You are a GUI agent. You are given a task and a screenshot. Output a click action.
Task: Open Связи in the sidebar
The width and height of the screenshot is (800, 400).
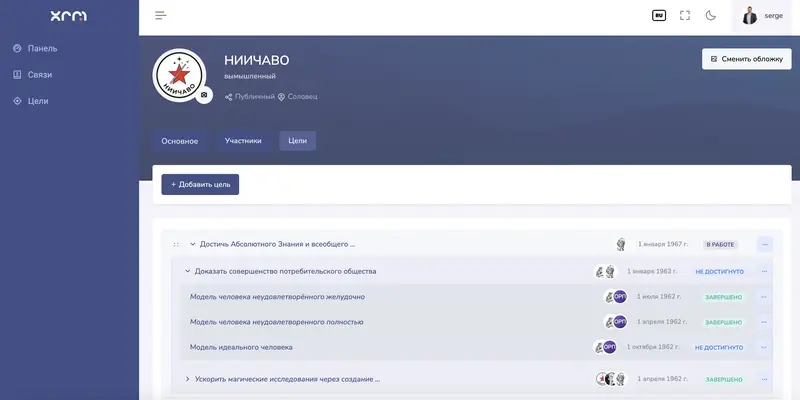click(40, 74)
